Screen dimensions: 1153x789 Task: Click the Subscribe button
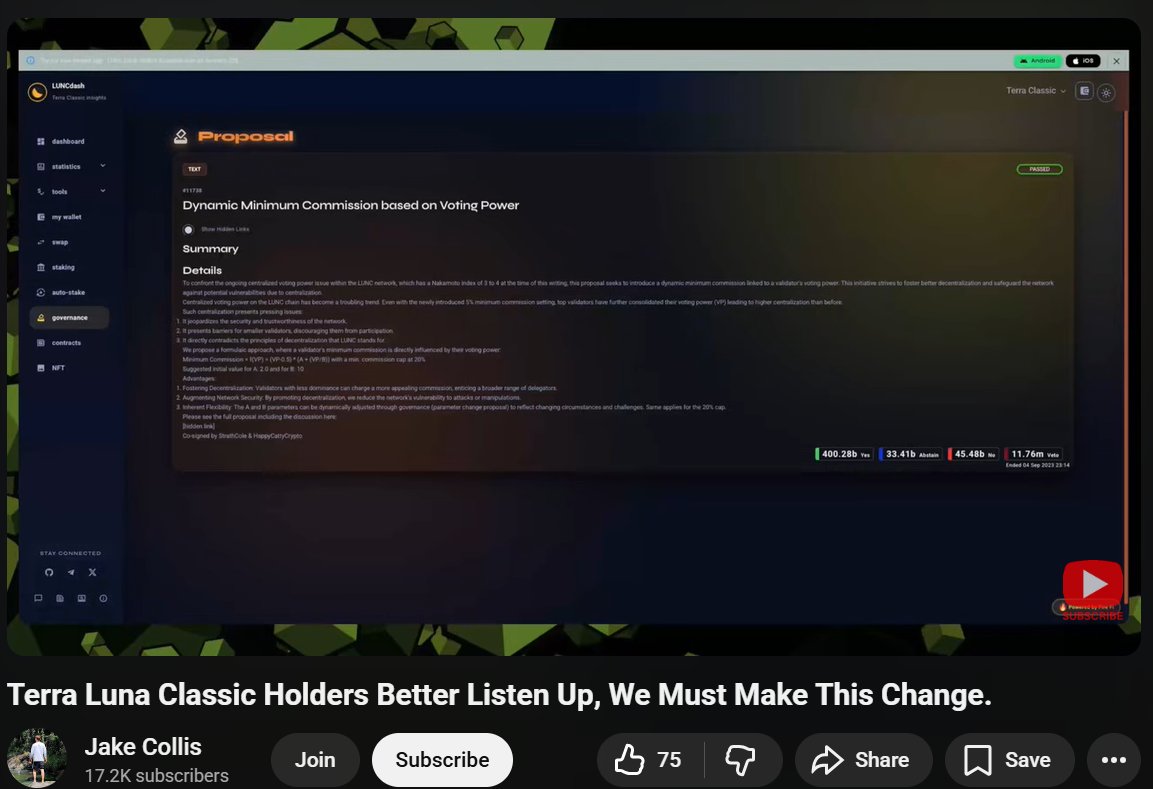coord(442,760)
